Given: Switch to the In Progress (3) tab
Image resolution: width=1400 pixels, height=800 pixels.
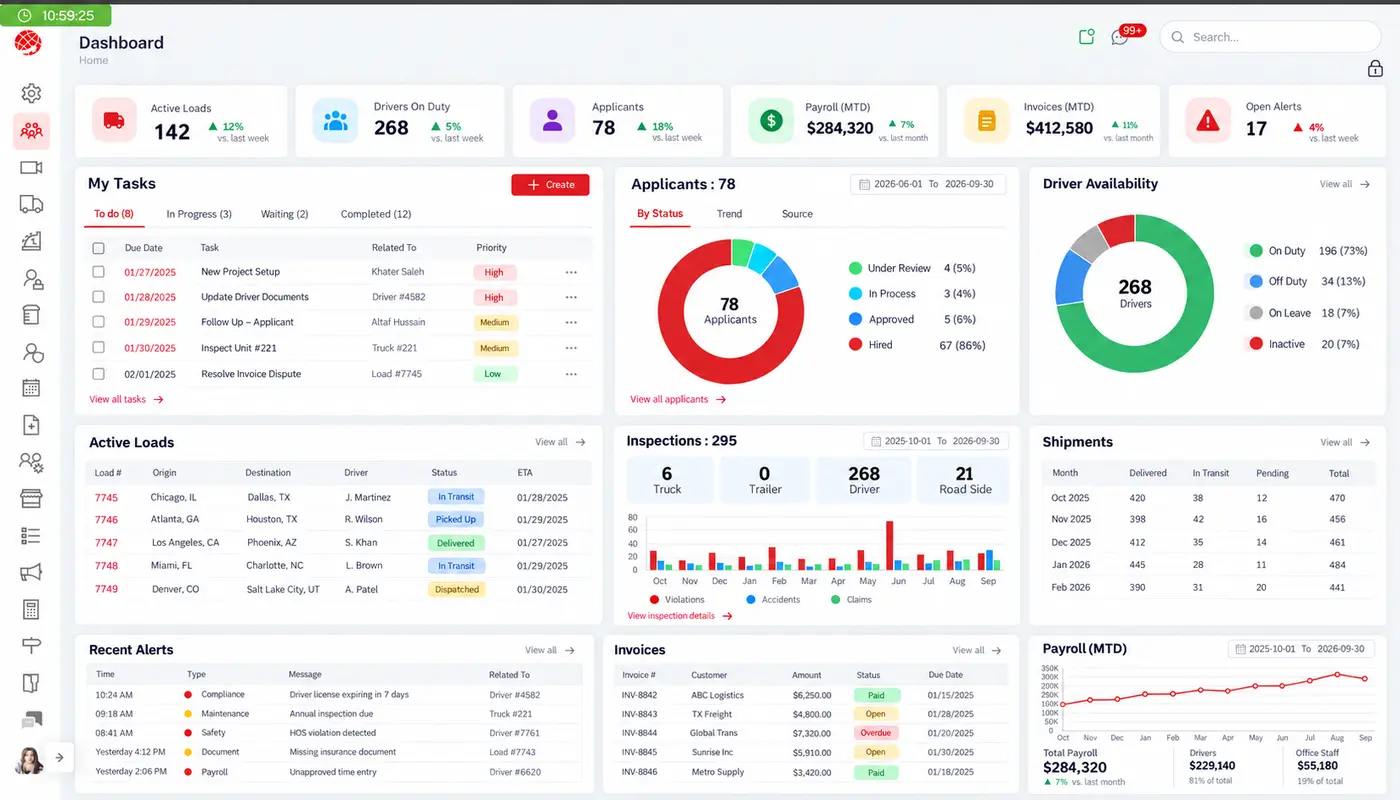Looking at the screenshot, I should [x=199, y=214].
